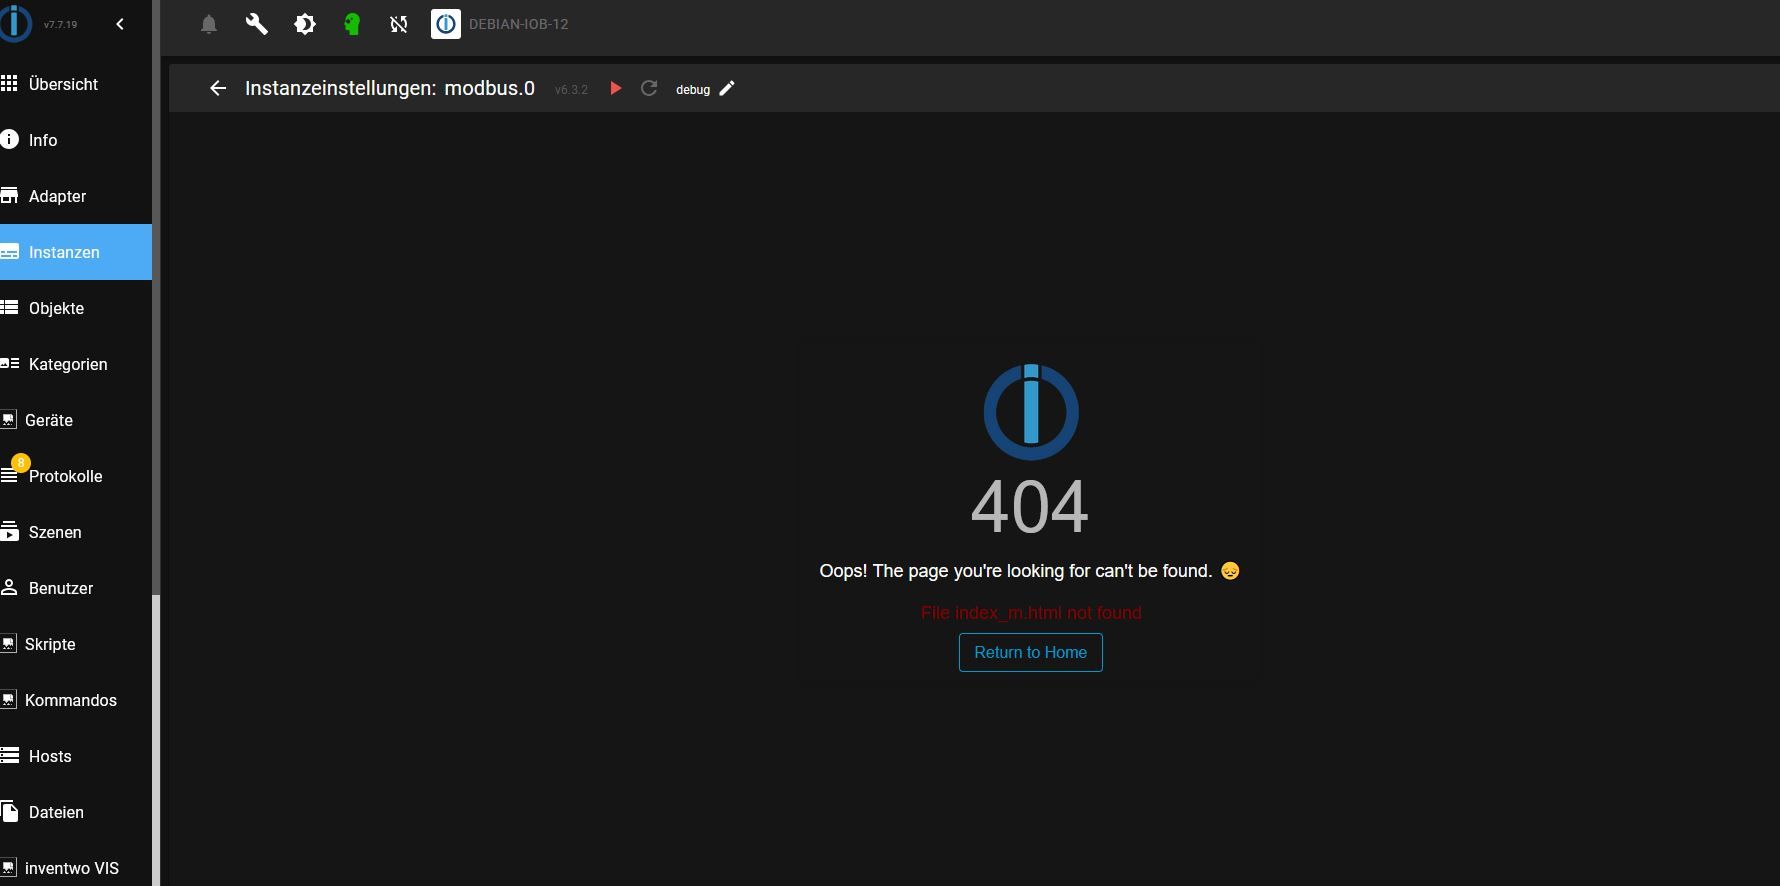1780x886 pixels.
Task: Click the inventwo VIS icon
Action: (8, 868)
